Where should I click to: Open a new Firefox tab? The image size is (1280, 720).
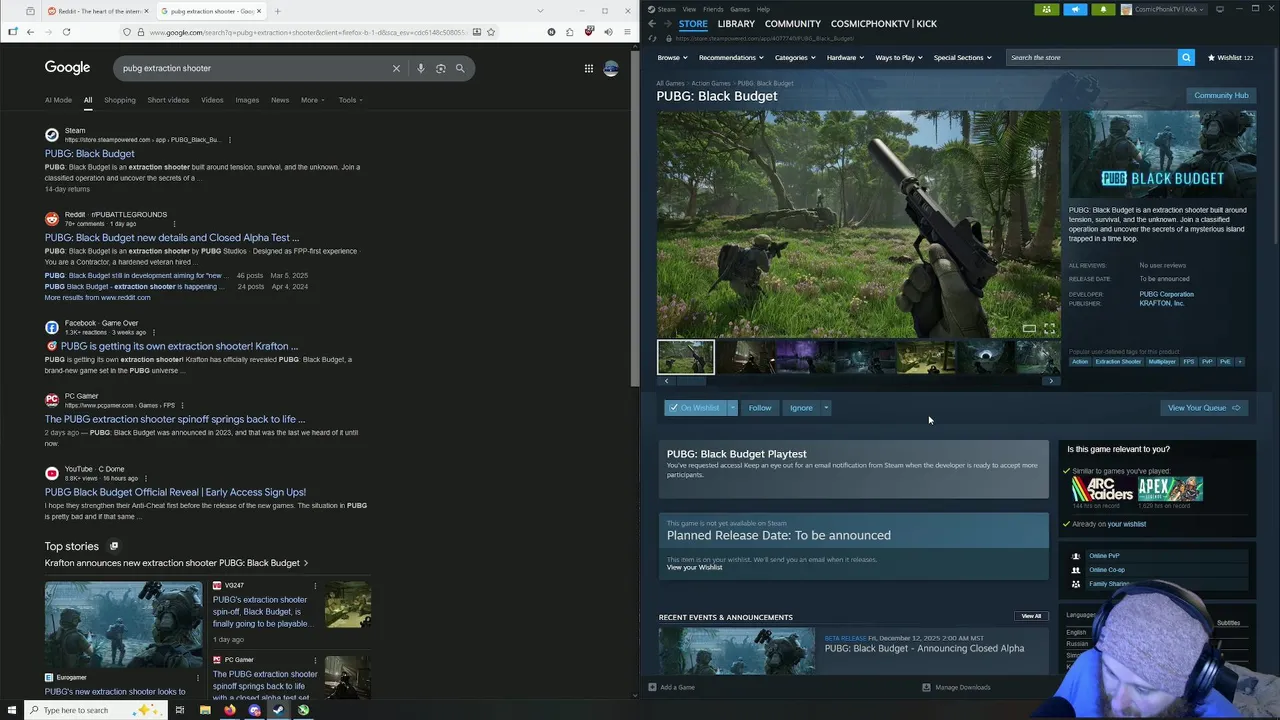tap(277, 11)
